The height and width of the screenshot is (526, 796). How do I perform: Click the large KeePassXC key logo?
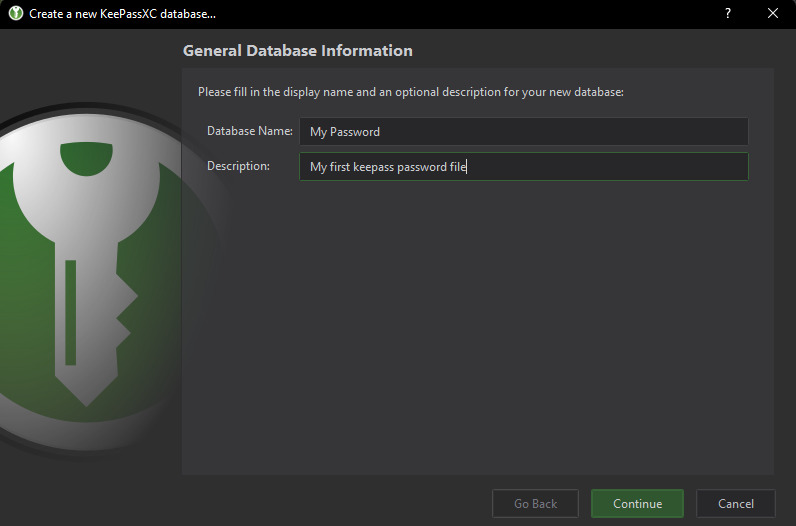tap(86, 277)
